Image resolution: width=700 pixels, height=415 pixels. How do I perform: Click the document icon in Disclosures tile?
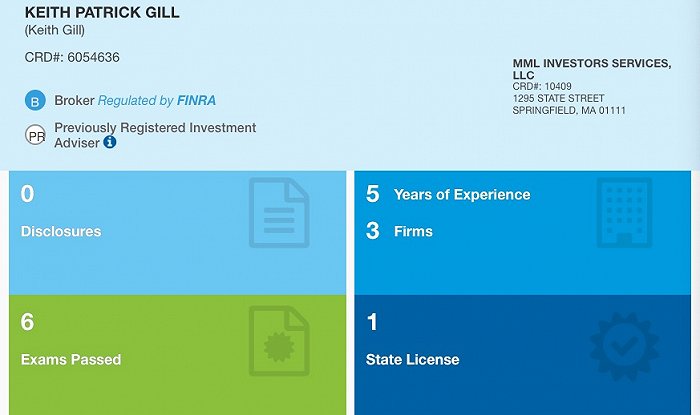coord(279,212)
